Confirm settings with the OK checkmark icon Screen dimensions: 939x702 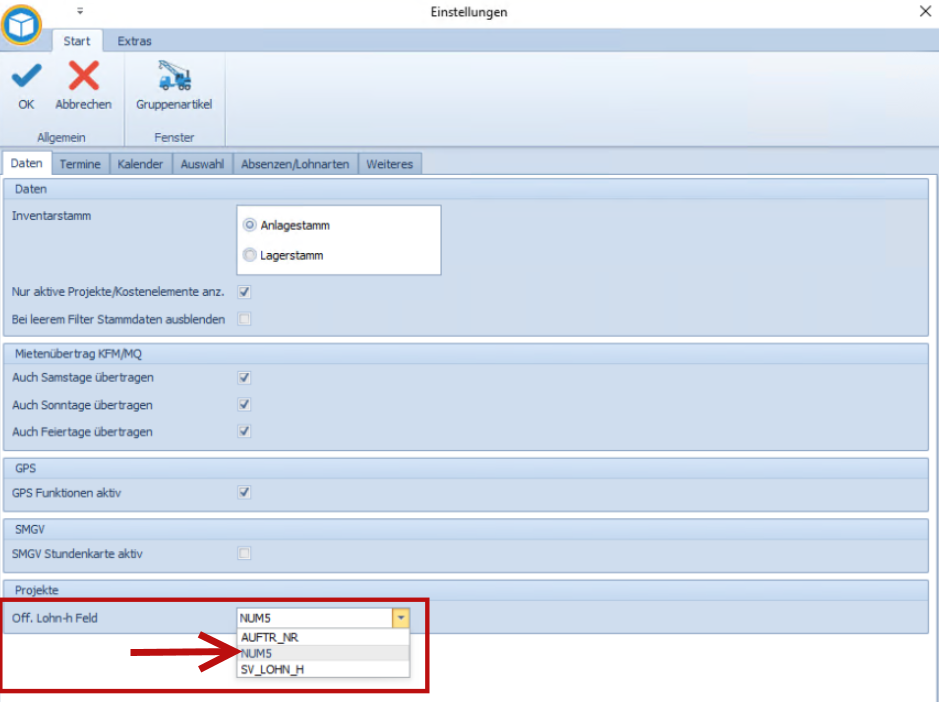[26, 76]
